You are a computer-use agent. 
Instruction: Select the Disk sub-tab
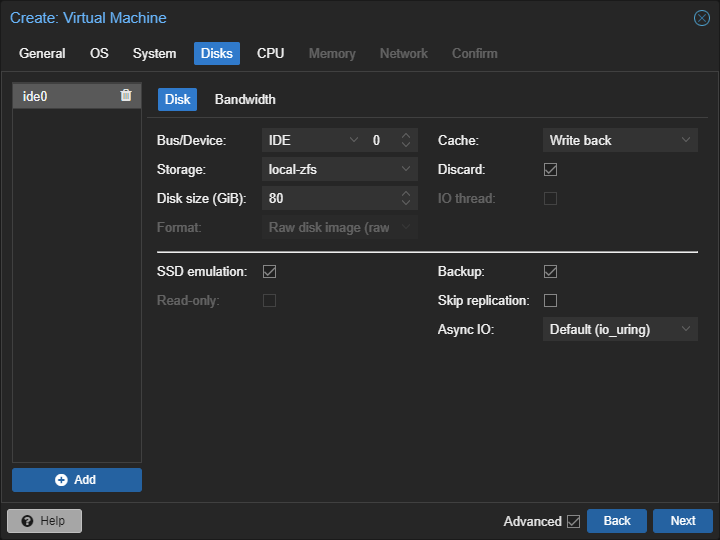(177, 99)
